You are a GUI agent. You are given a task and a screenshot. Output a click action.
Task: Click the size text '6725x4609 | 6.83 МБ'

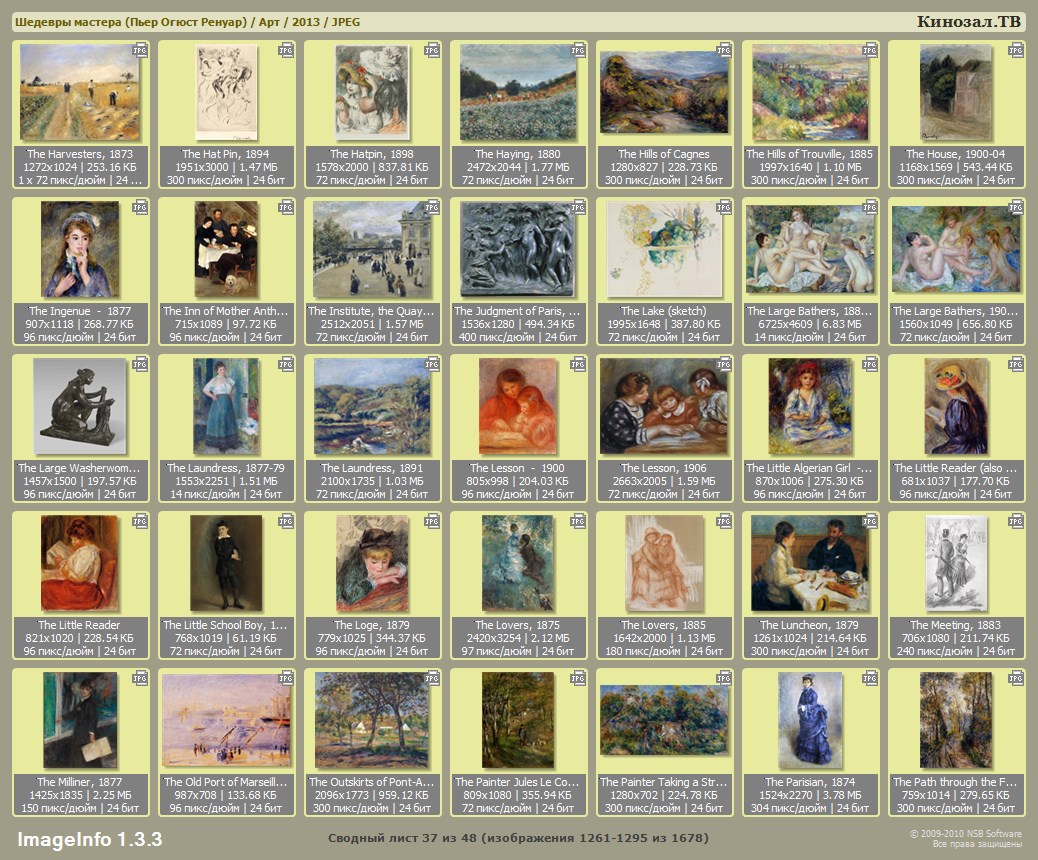tap(810, 324)
